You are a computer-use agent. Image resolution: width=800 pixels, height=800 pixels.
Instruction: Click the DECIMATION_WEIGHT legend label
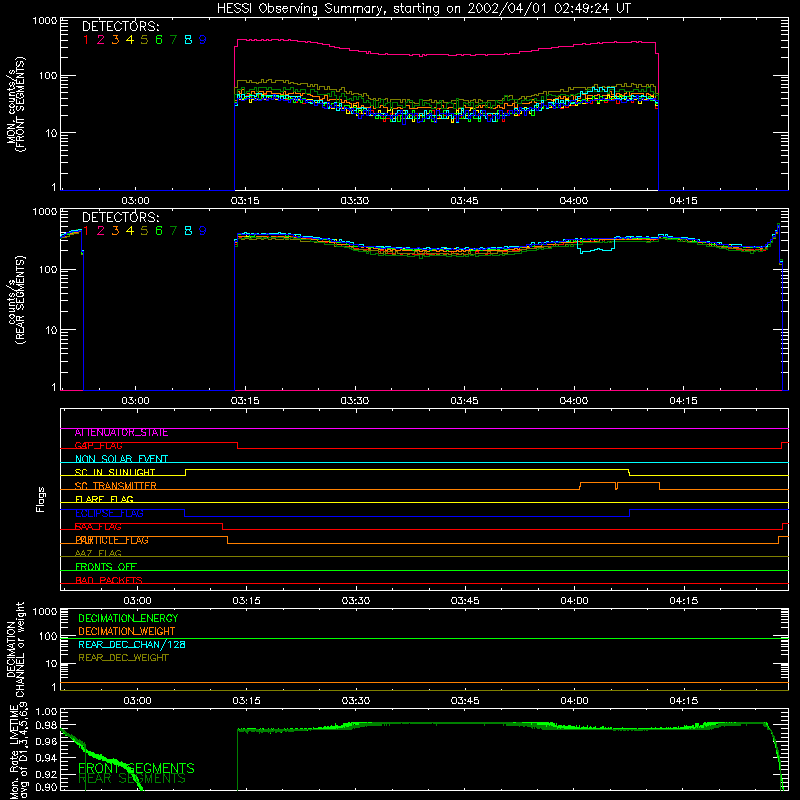coord(127,631)
